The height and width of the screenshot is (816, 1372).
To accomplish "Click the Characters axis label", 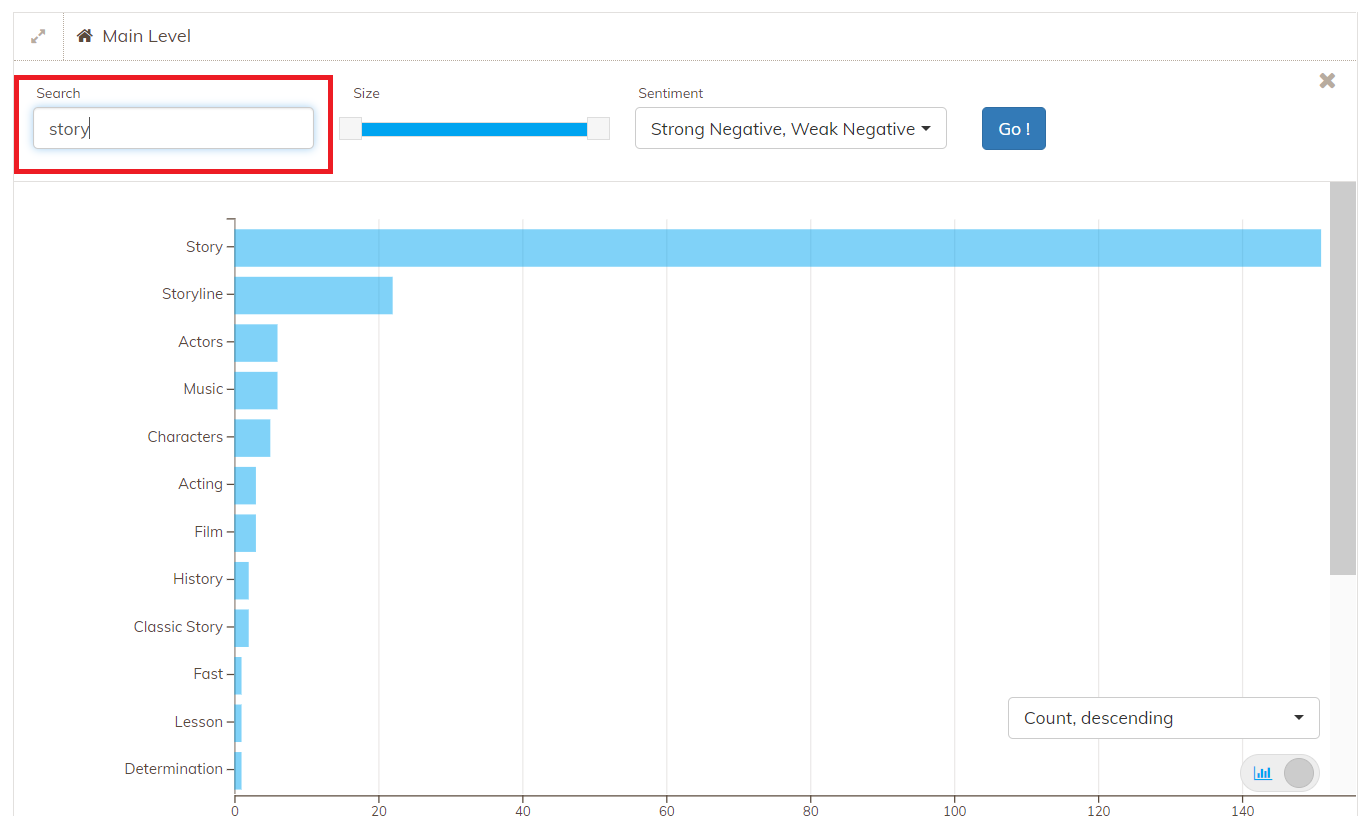I will (x=185, y=437).
